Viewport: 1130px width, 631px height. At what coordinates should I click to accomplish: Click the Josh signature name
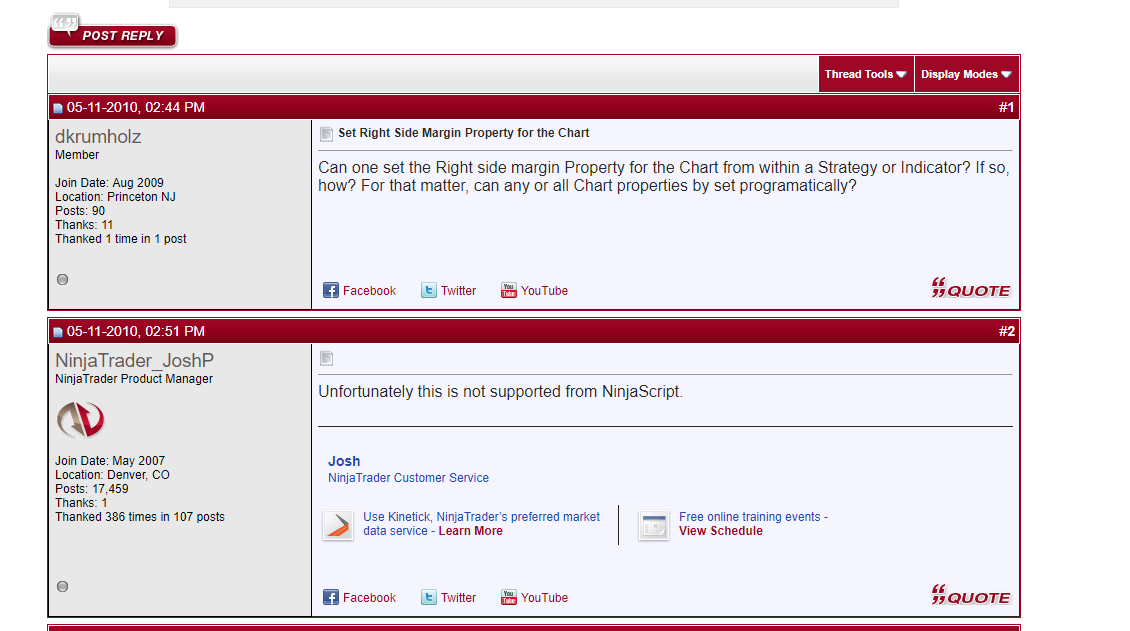pyautogui.click(x=344, y=461)
